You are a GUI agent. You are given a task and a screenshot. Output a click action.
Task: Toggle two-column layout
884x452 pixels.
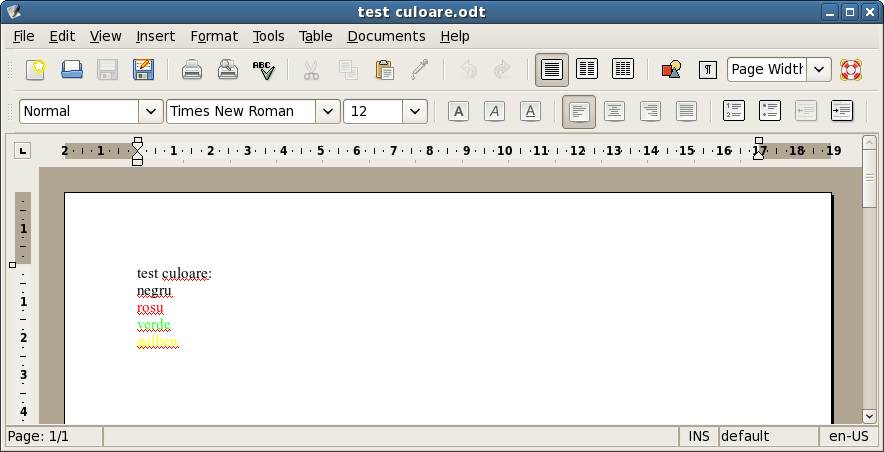click(x=587, y=70)
